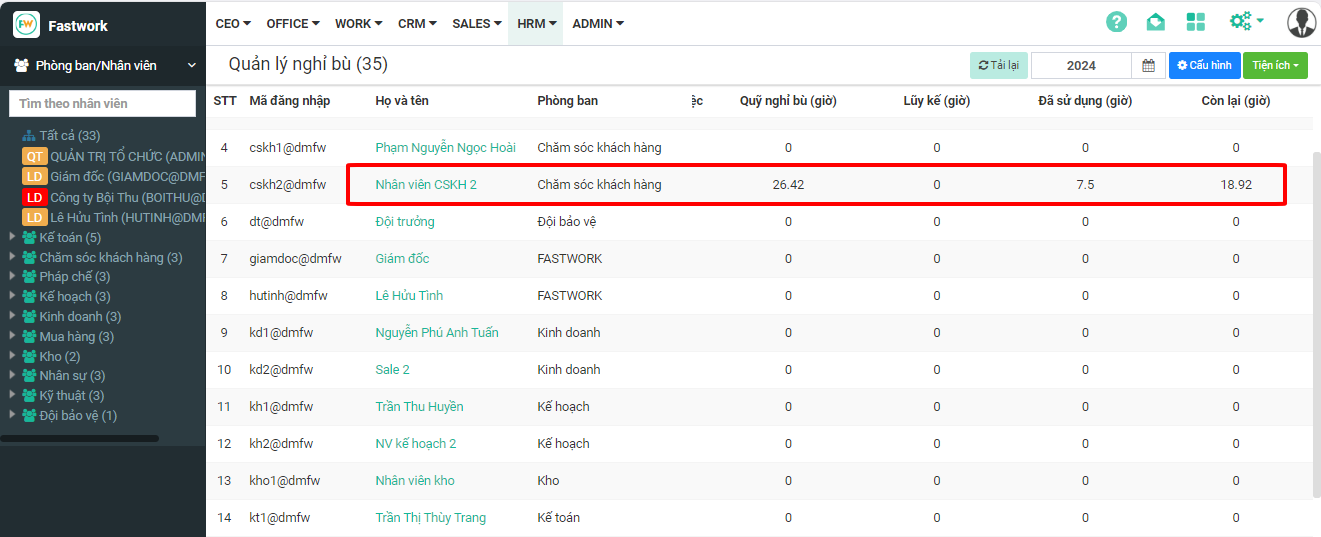This screenshot has width=1321, height=537.
Task: Open the HRM menu
Action: click(536, 23)
